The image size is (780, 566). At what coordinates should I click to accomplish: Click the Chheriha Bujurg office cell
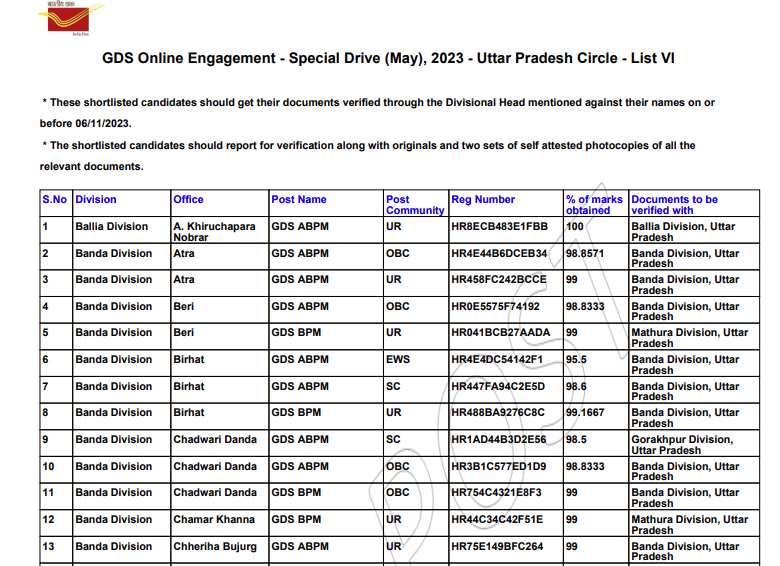(x=215, y=546)
